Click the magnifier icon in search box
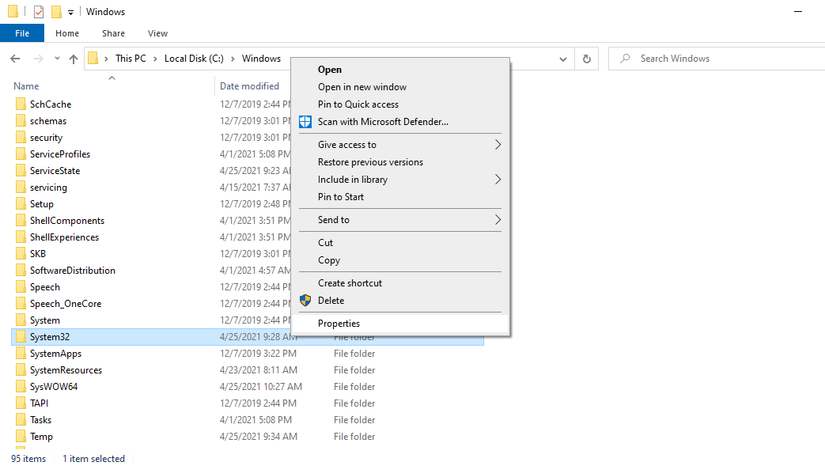 tap(625, 58)
